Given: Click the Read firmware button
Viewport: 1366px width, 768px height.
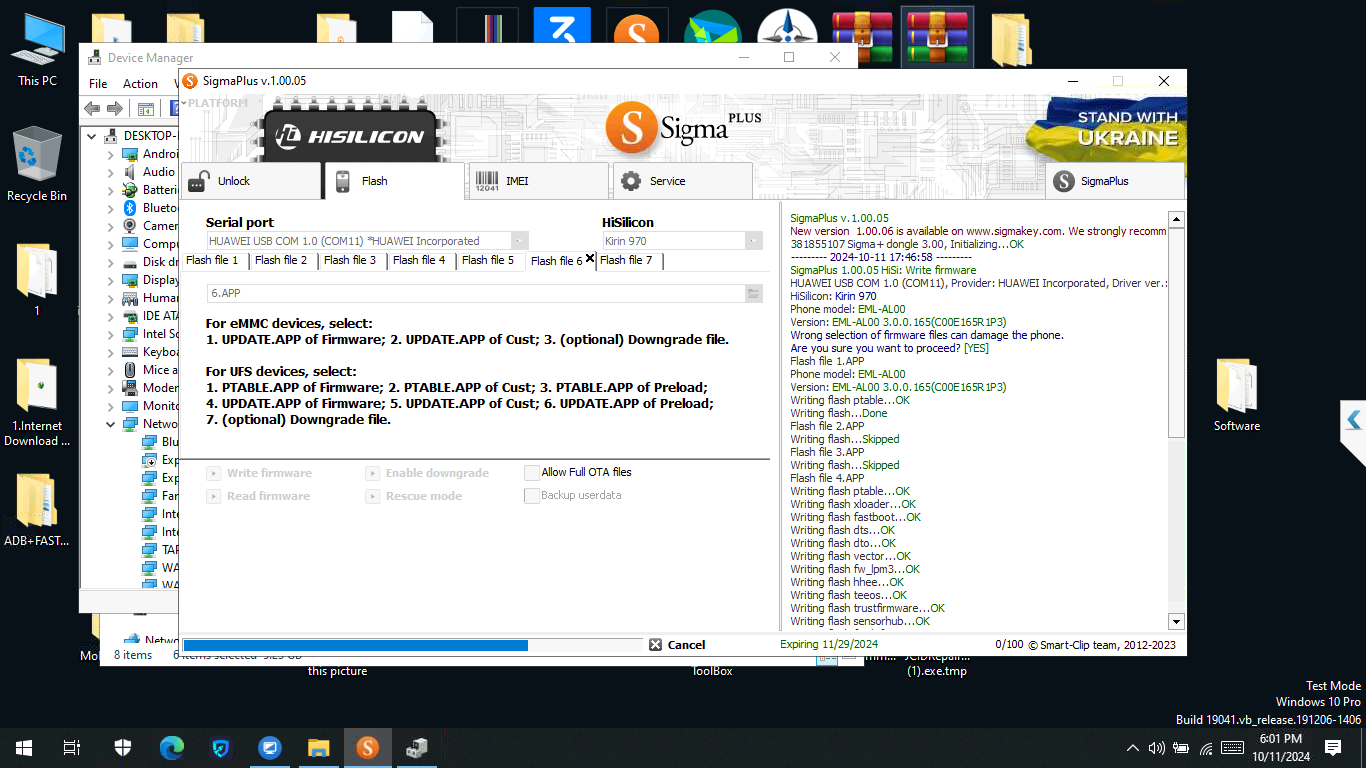Looking at the screenshot, I should 259,496.
